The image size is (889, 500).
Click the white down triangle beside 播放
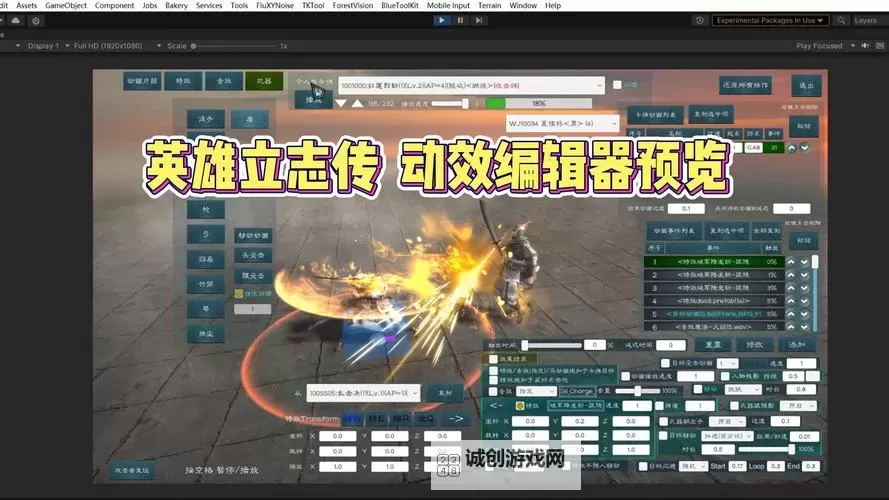(341, 104)
